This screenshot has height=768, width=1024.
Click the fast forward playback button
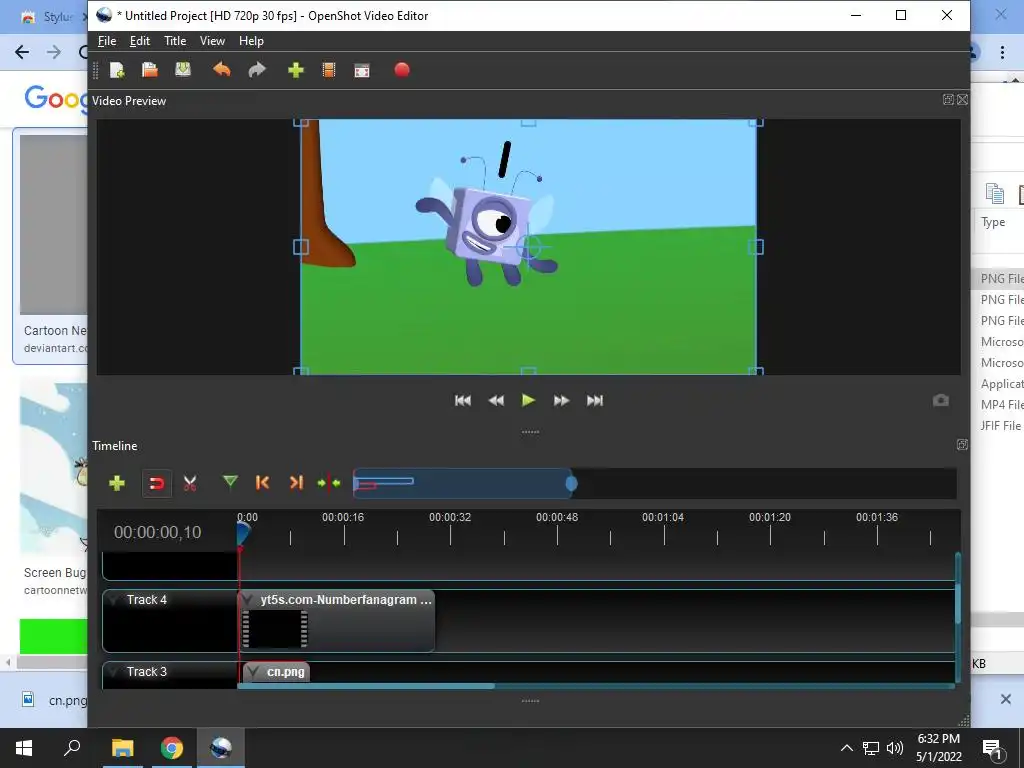562,400
